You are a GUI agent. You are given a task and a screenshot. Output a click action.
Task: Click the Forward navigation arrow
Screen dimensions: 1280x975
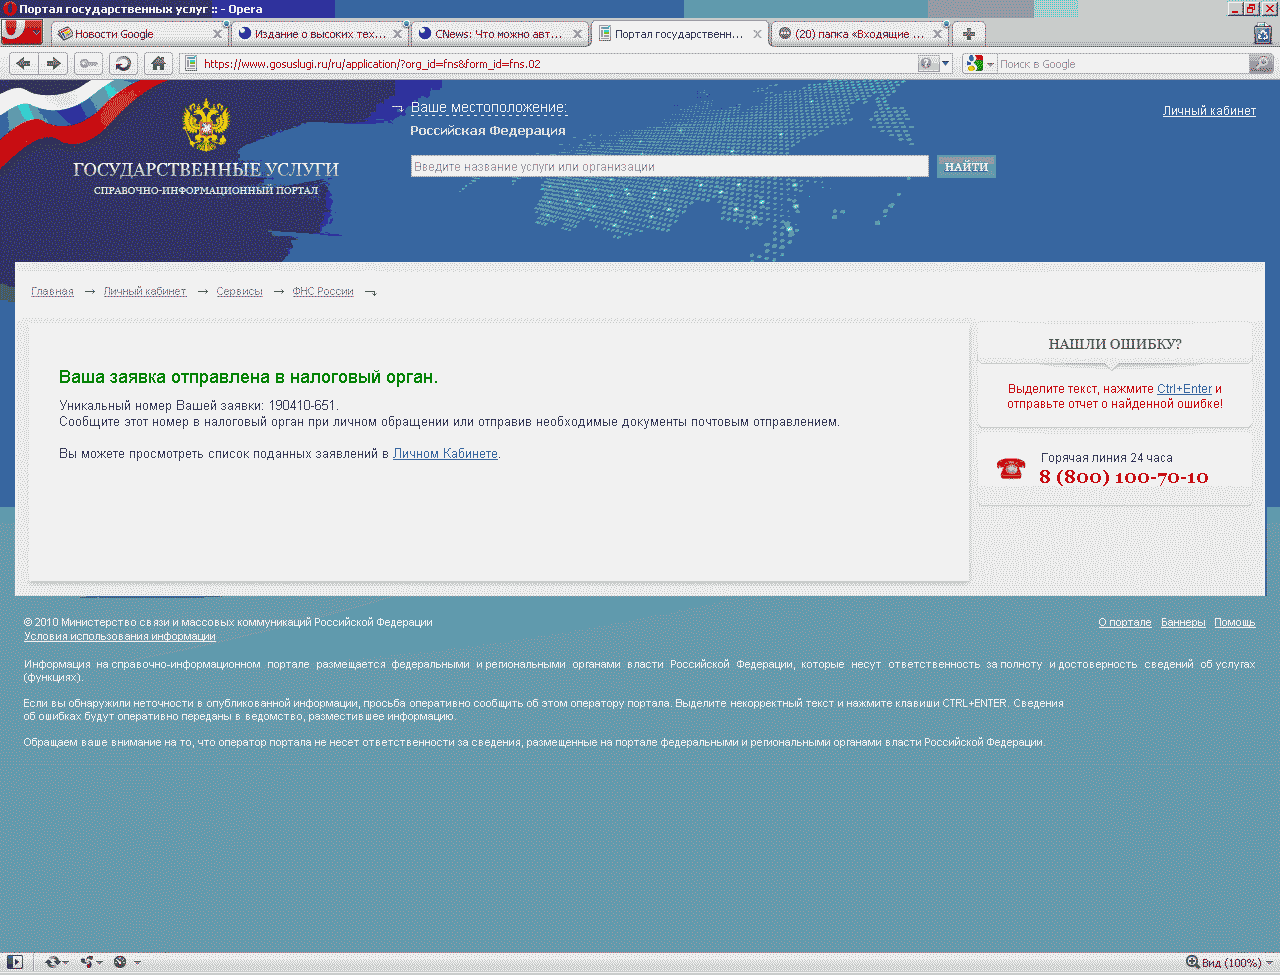click(x=54, y=64)
